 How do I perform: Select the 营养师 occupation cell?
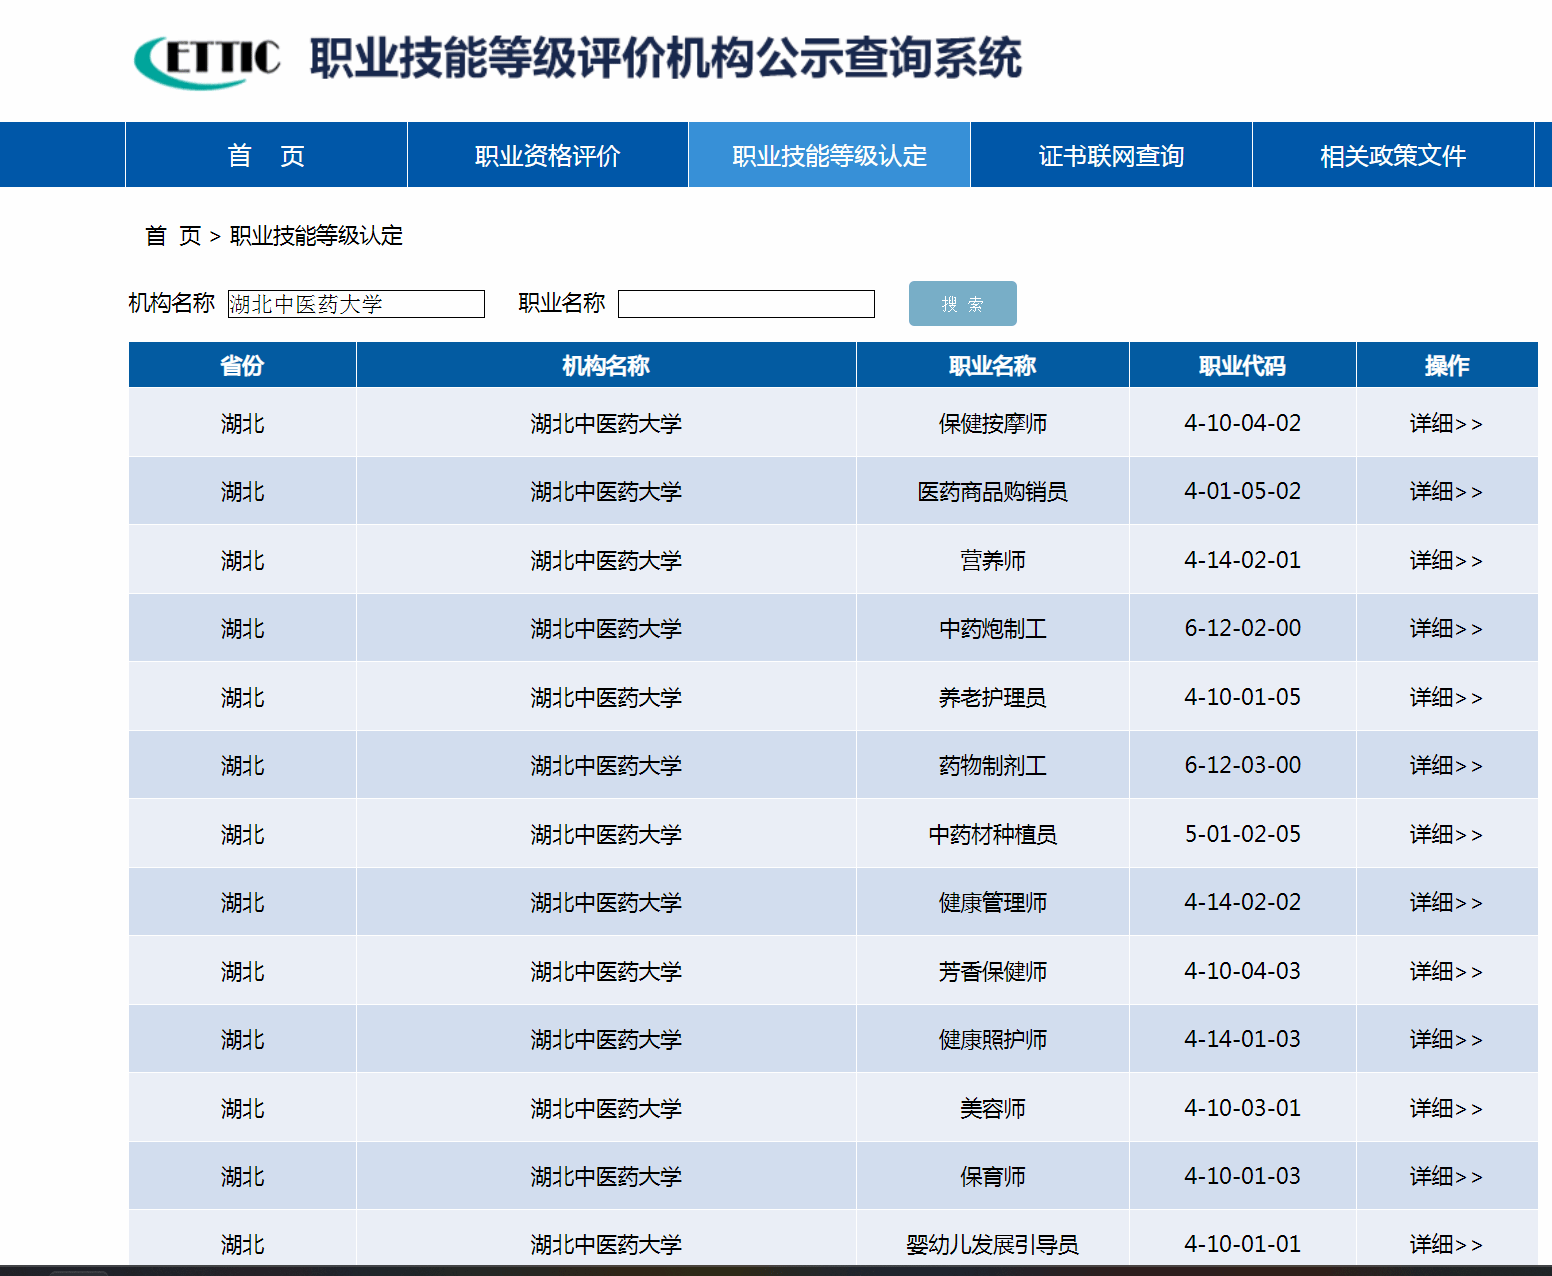(993, 561)
